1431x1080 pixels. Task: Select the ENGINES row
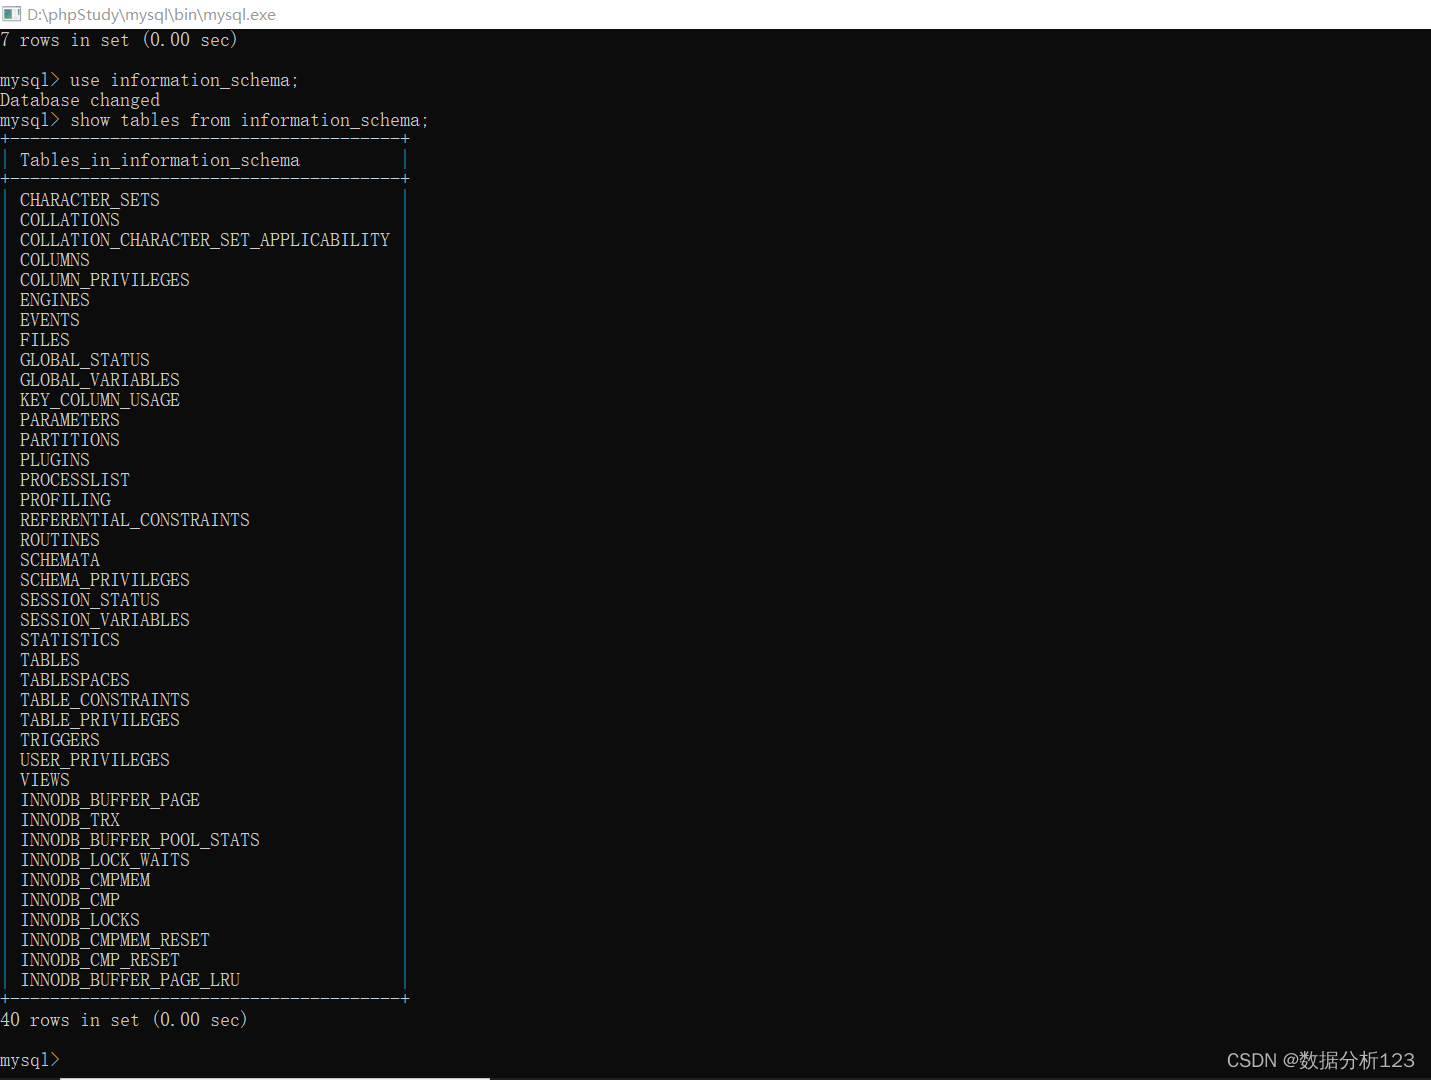[x=55, y=300]
